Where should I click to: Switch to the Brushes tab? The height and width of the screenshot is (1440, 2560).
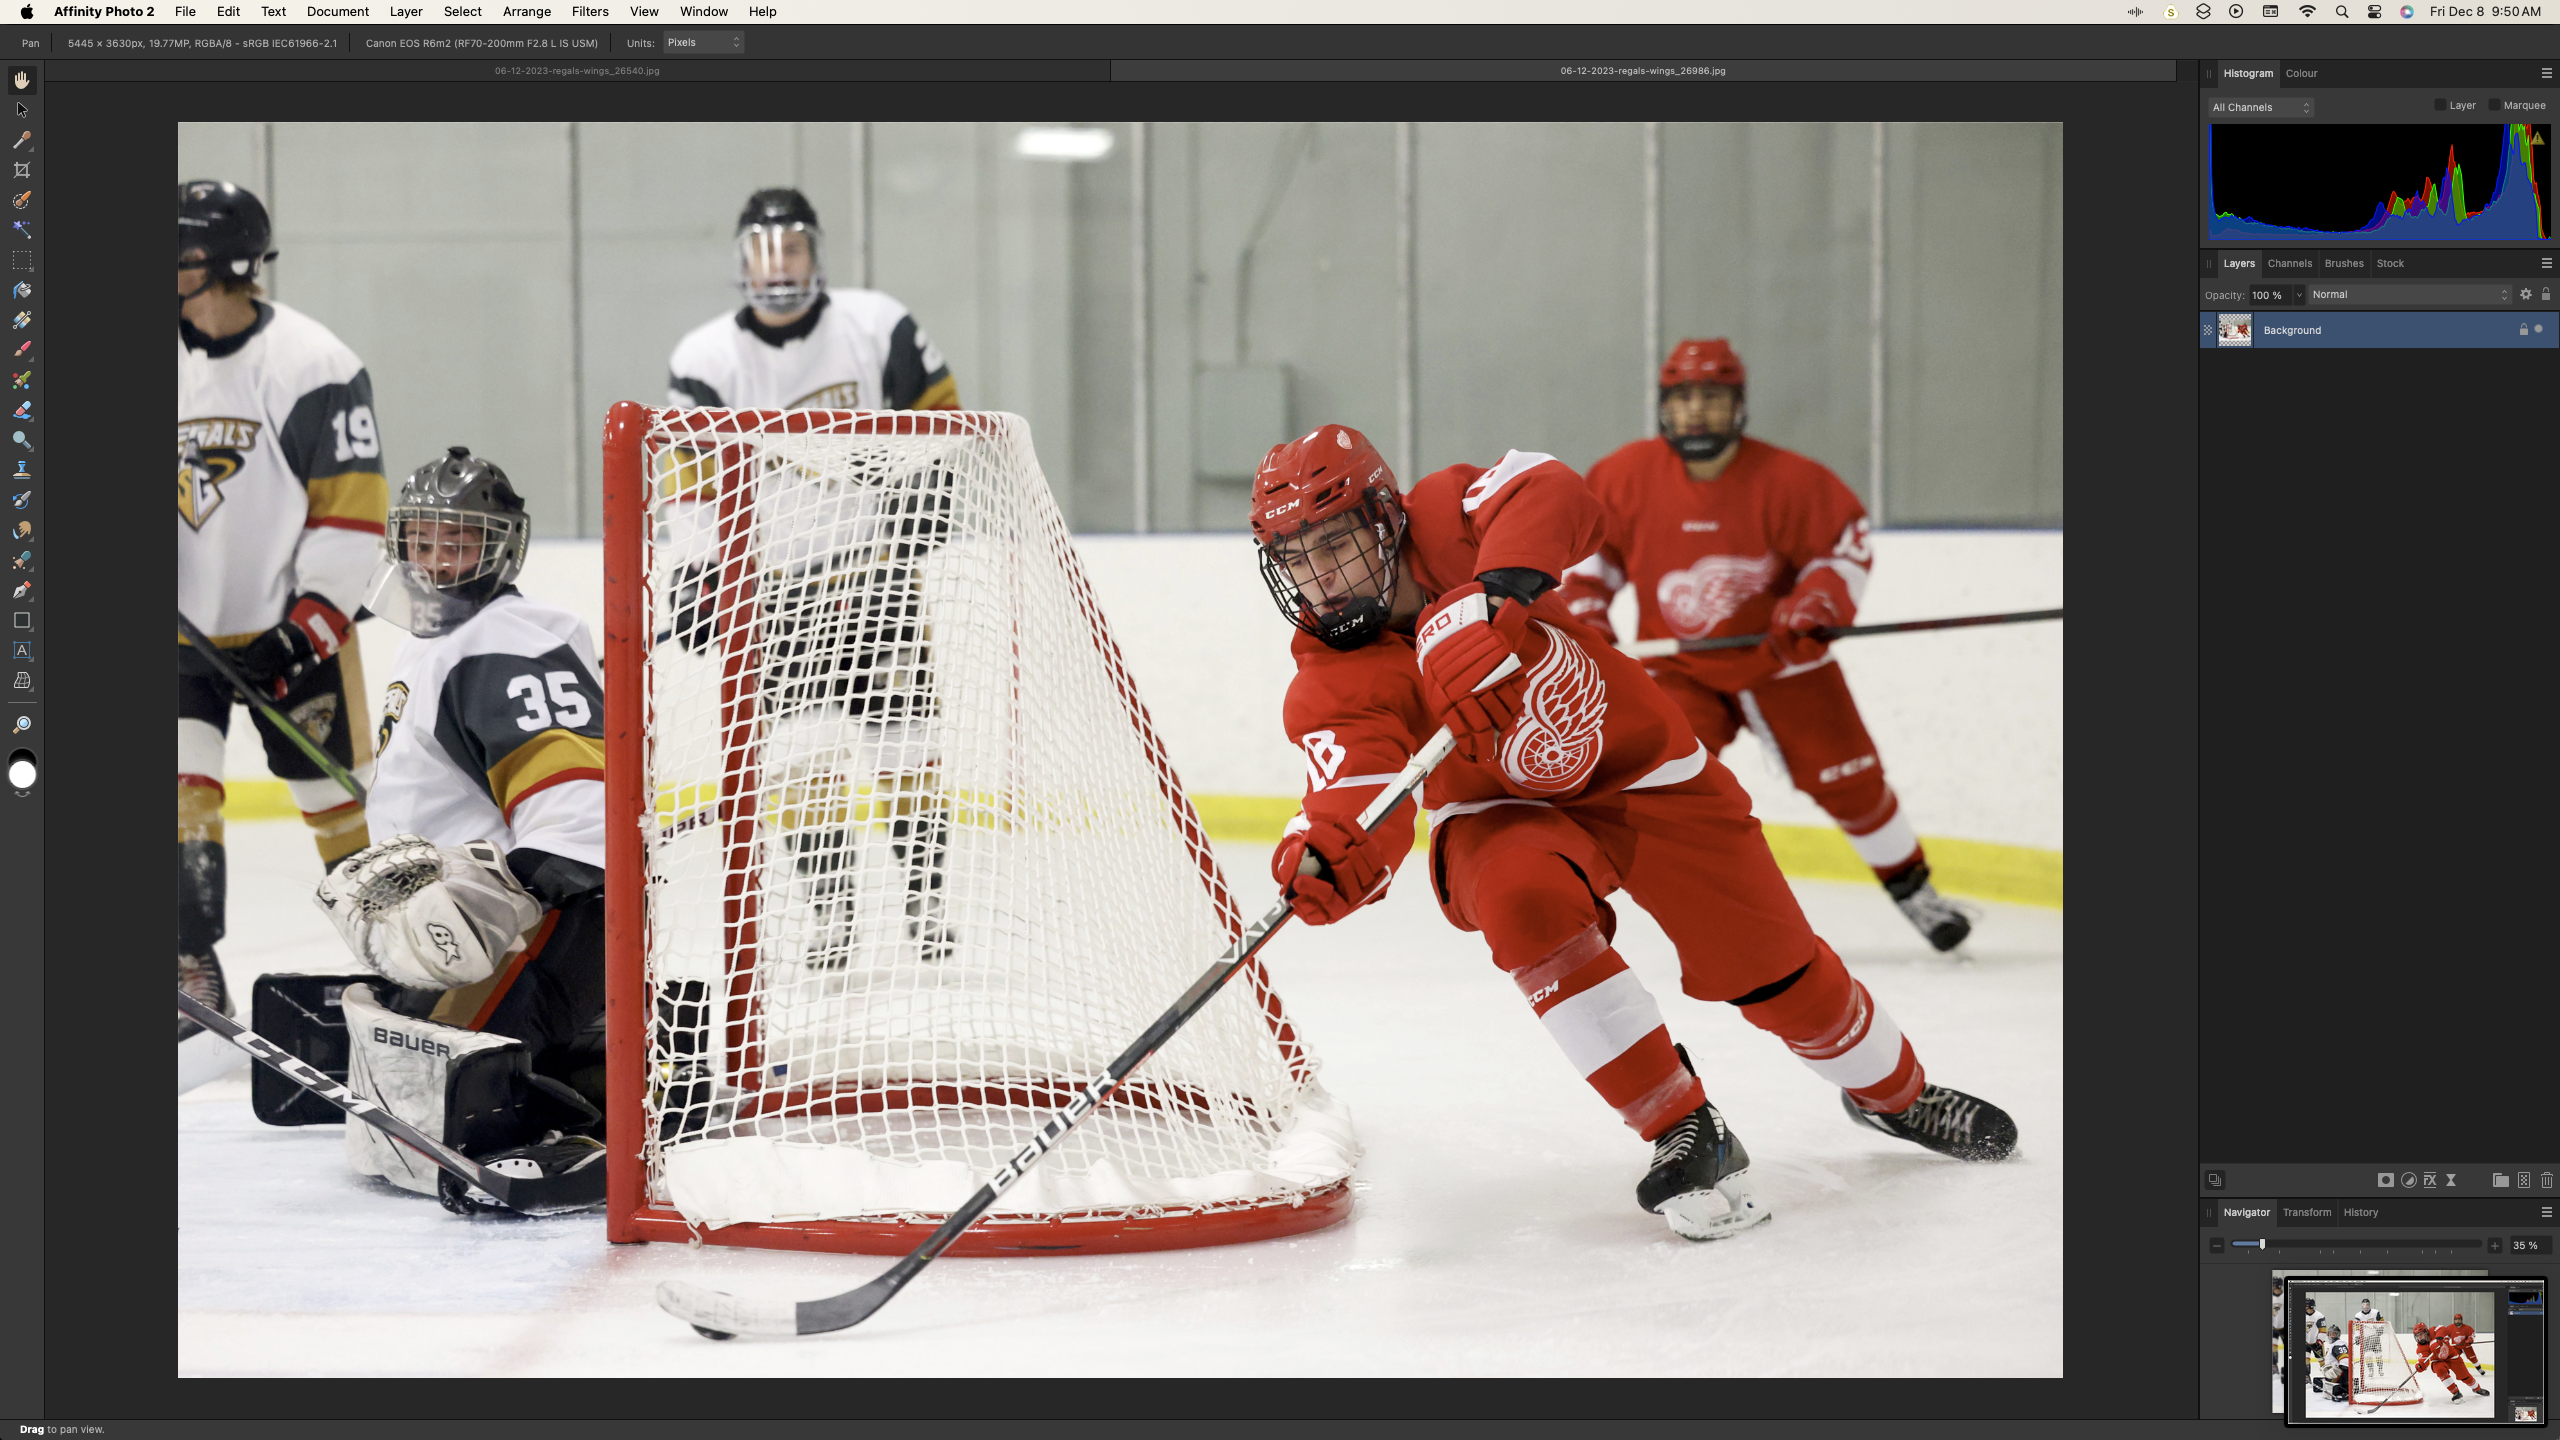click(x=2344, y=263)
